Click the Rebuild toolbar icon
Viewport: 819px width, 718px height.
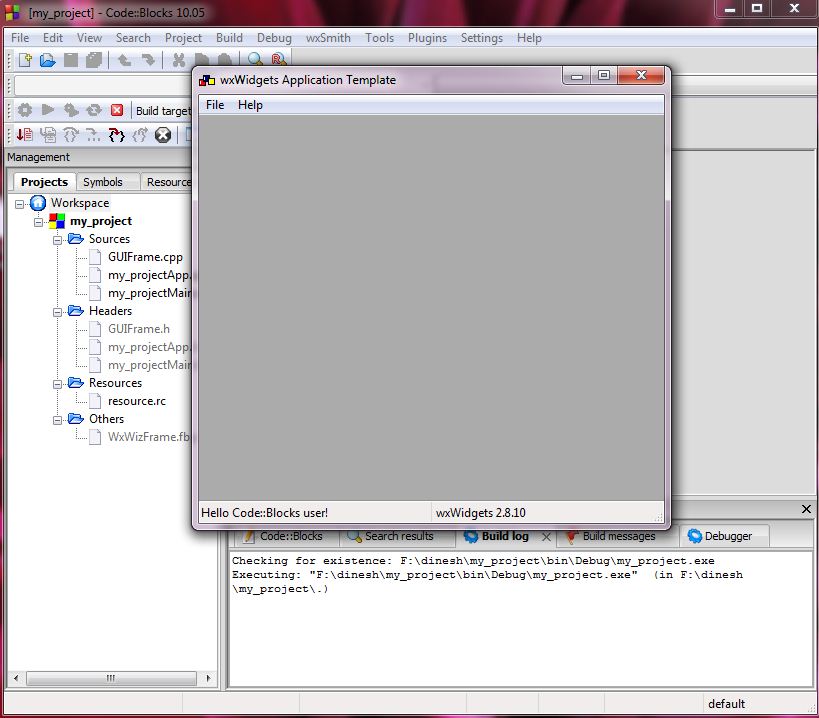pyautogui.click(x=92, y=110)
